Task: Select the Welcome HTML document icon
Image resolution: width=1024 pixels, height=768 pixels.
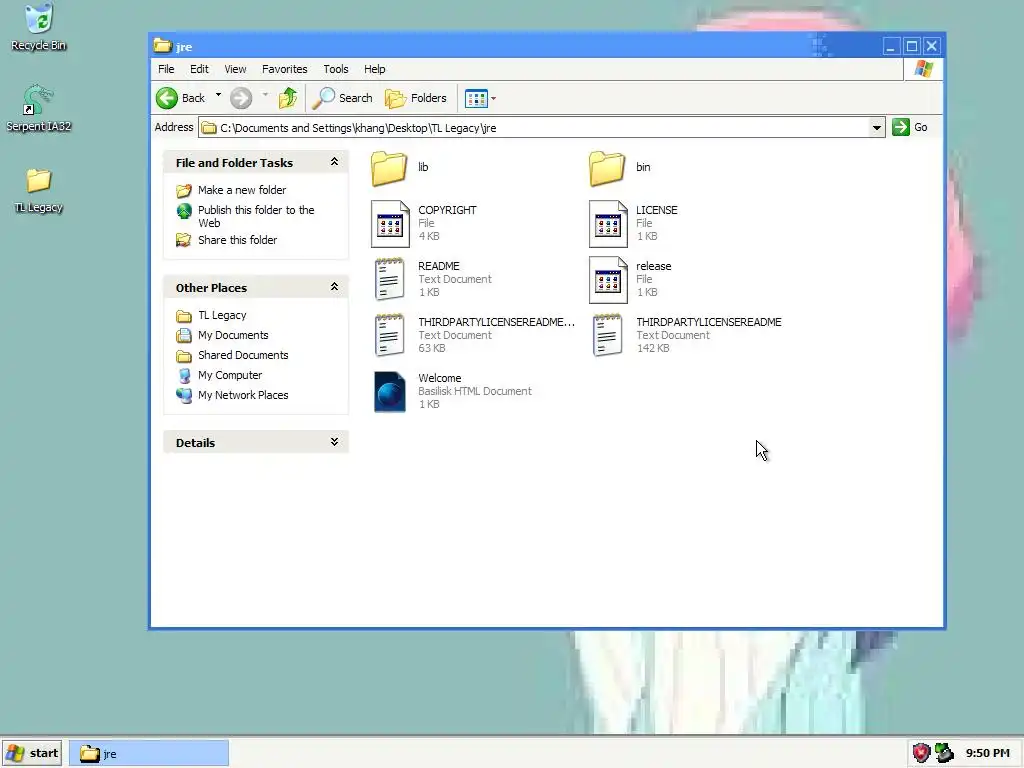Action: tap(390, 392)
